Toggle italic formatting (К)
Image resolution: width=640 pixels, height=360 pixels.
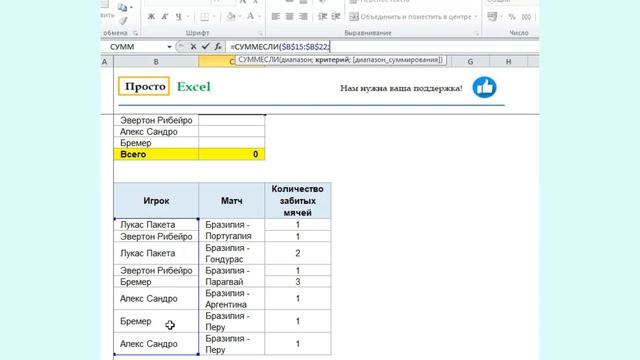[164, 17]
